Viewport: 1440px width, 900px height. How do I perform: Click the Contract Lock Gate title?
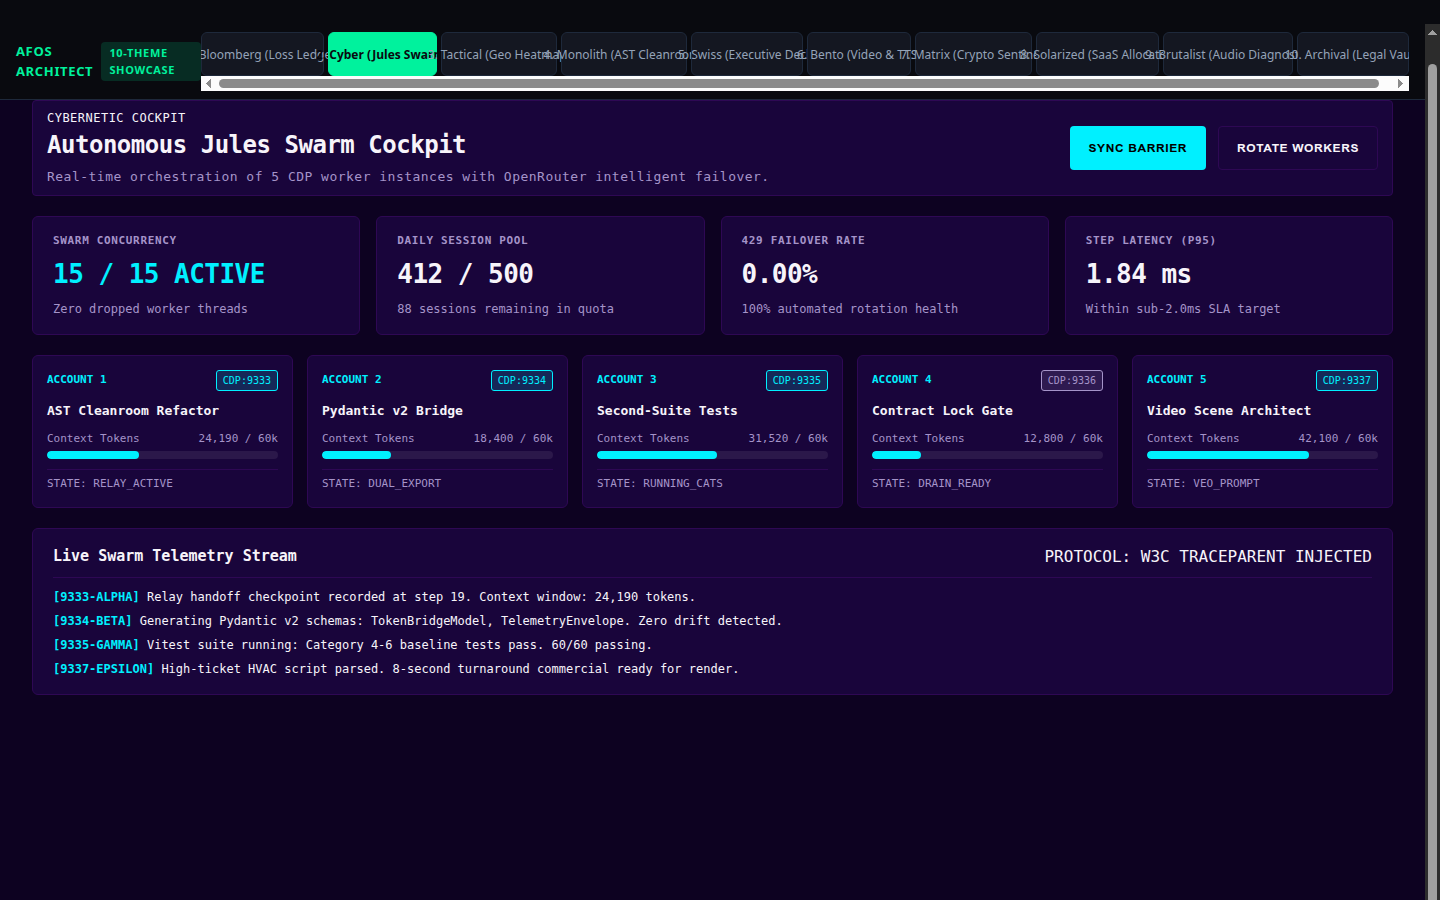pyautogui.click(x=942, y=411)
